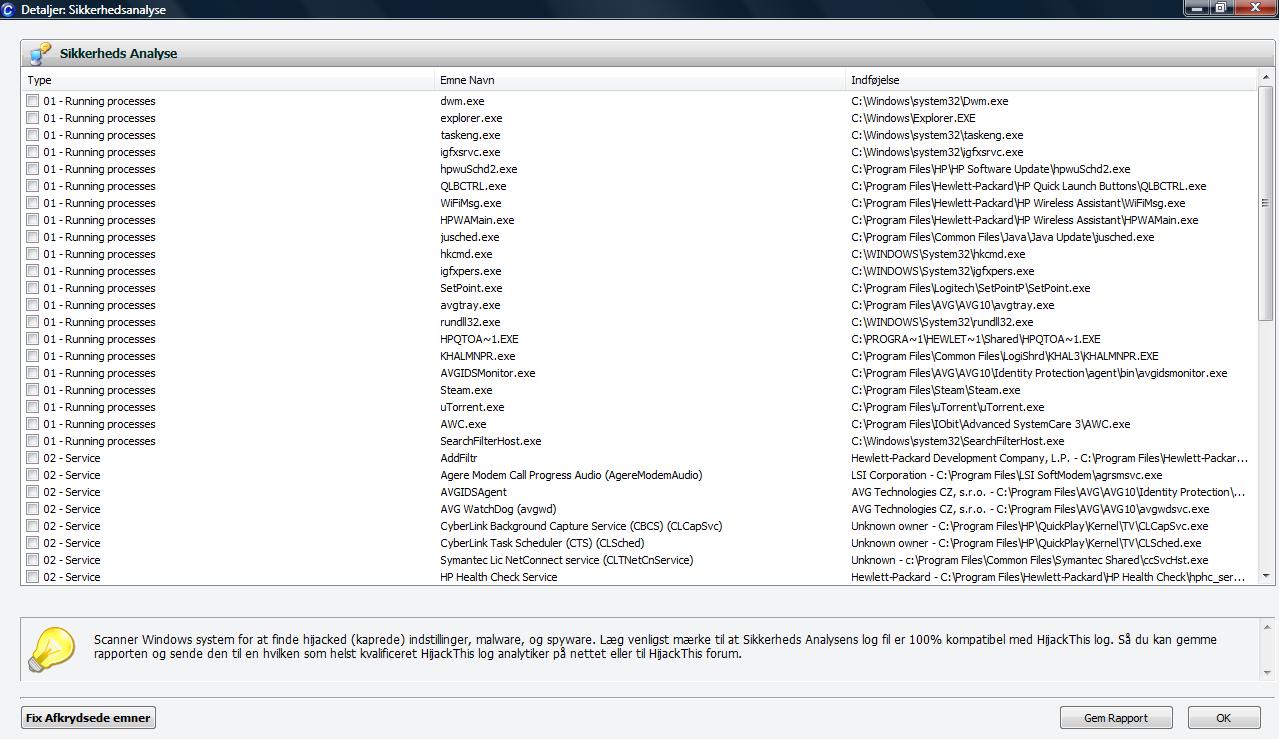Select Agere Modem Call Progress Audio service

tap(571, 475)
